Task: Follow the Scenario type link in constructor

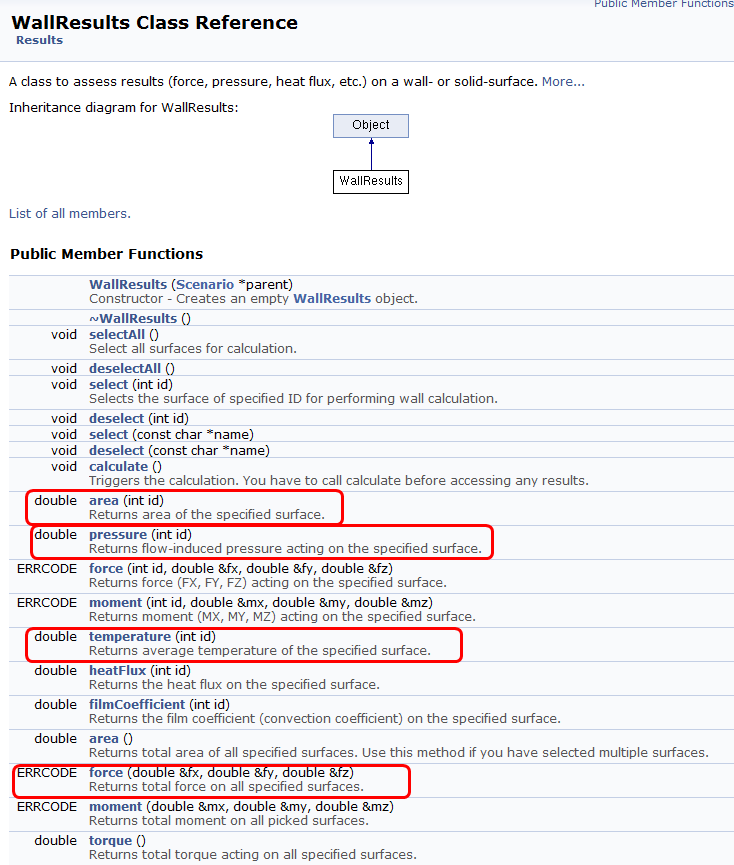Action: tap(205, 285)
